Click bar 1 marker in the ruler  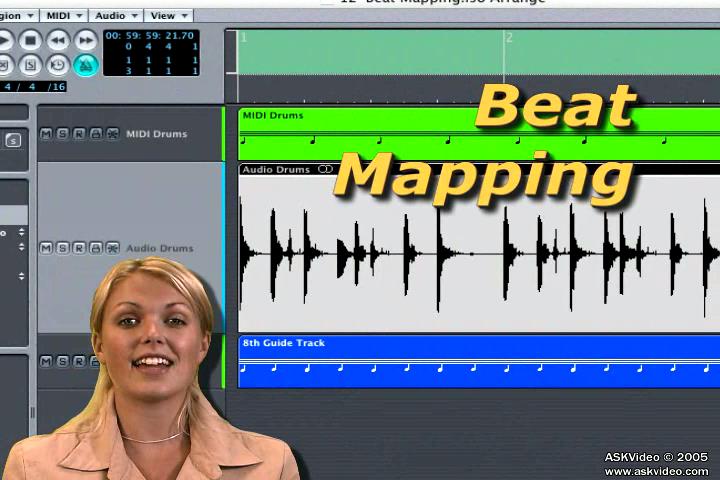[244, 38]
